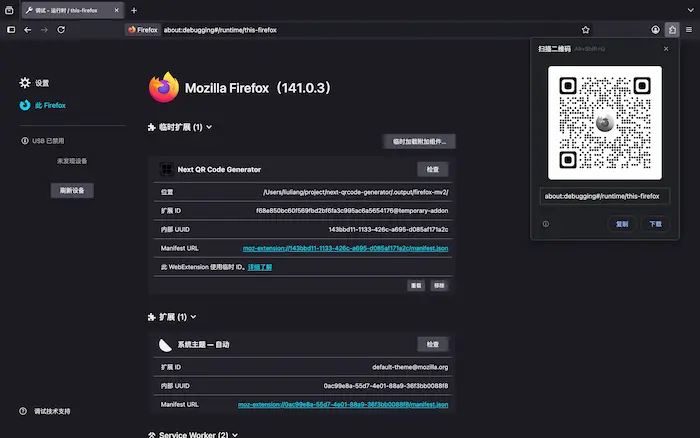Click the generated QR code image
The width and height of the screenshot is (700, 438).
pos(605,123)
